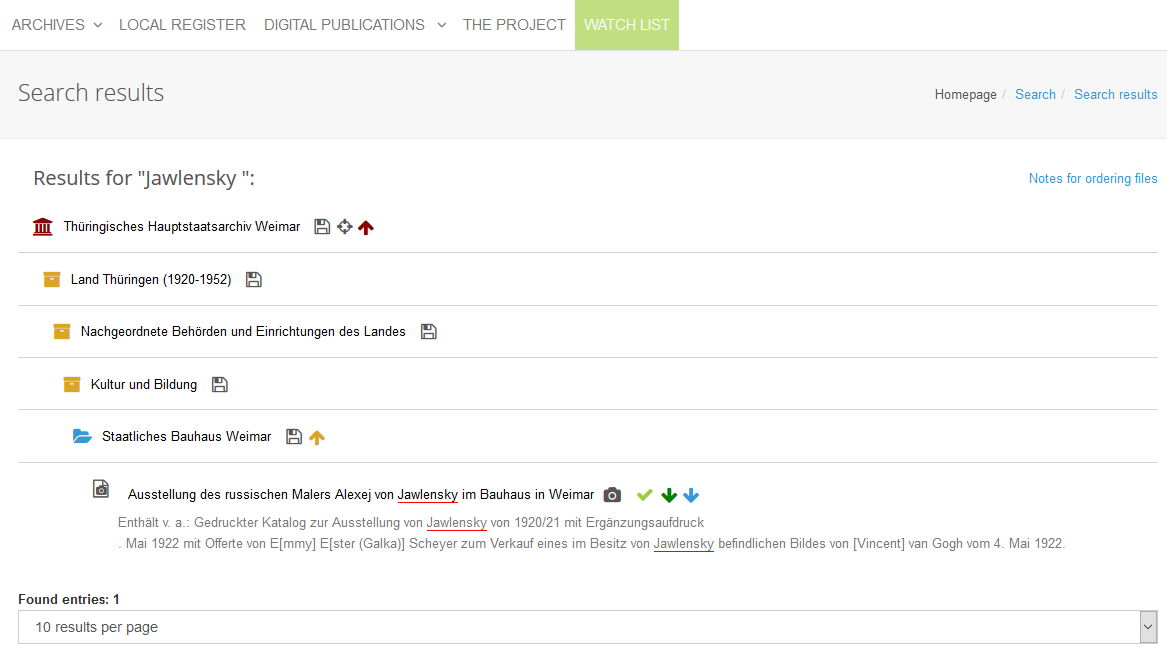The width and height of the screenshot is (1167, 654).
Task: Save the Land Thüringen (1920-1952) entry
Action: point(254,280)
